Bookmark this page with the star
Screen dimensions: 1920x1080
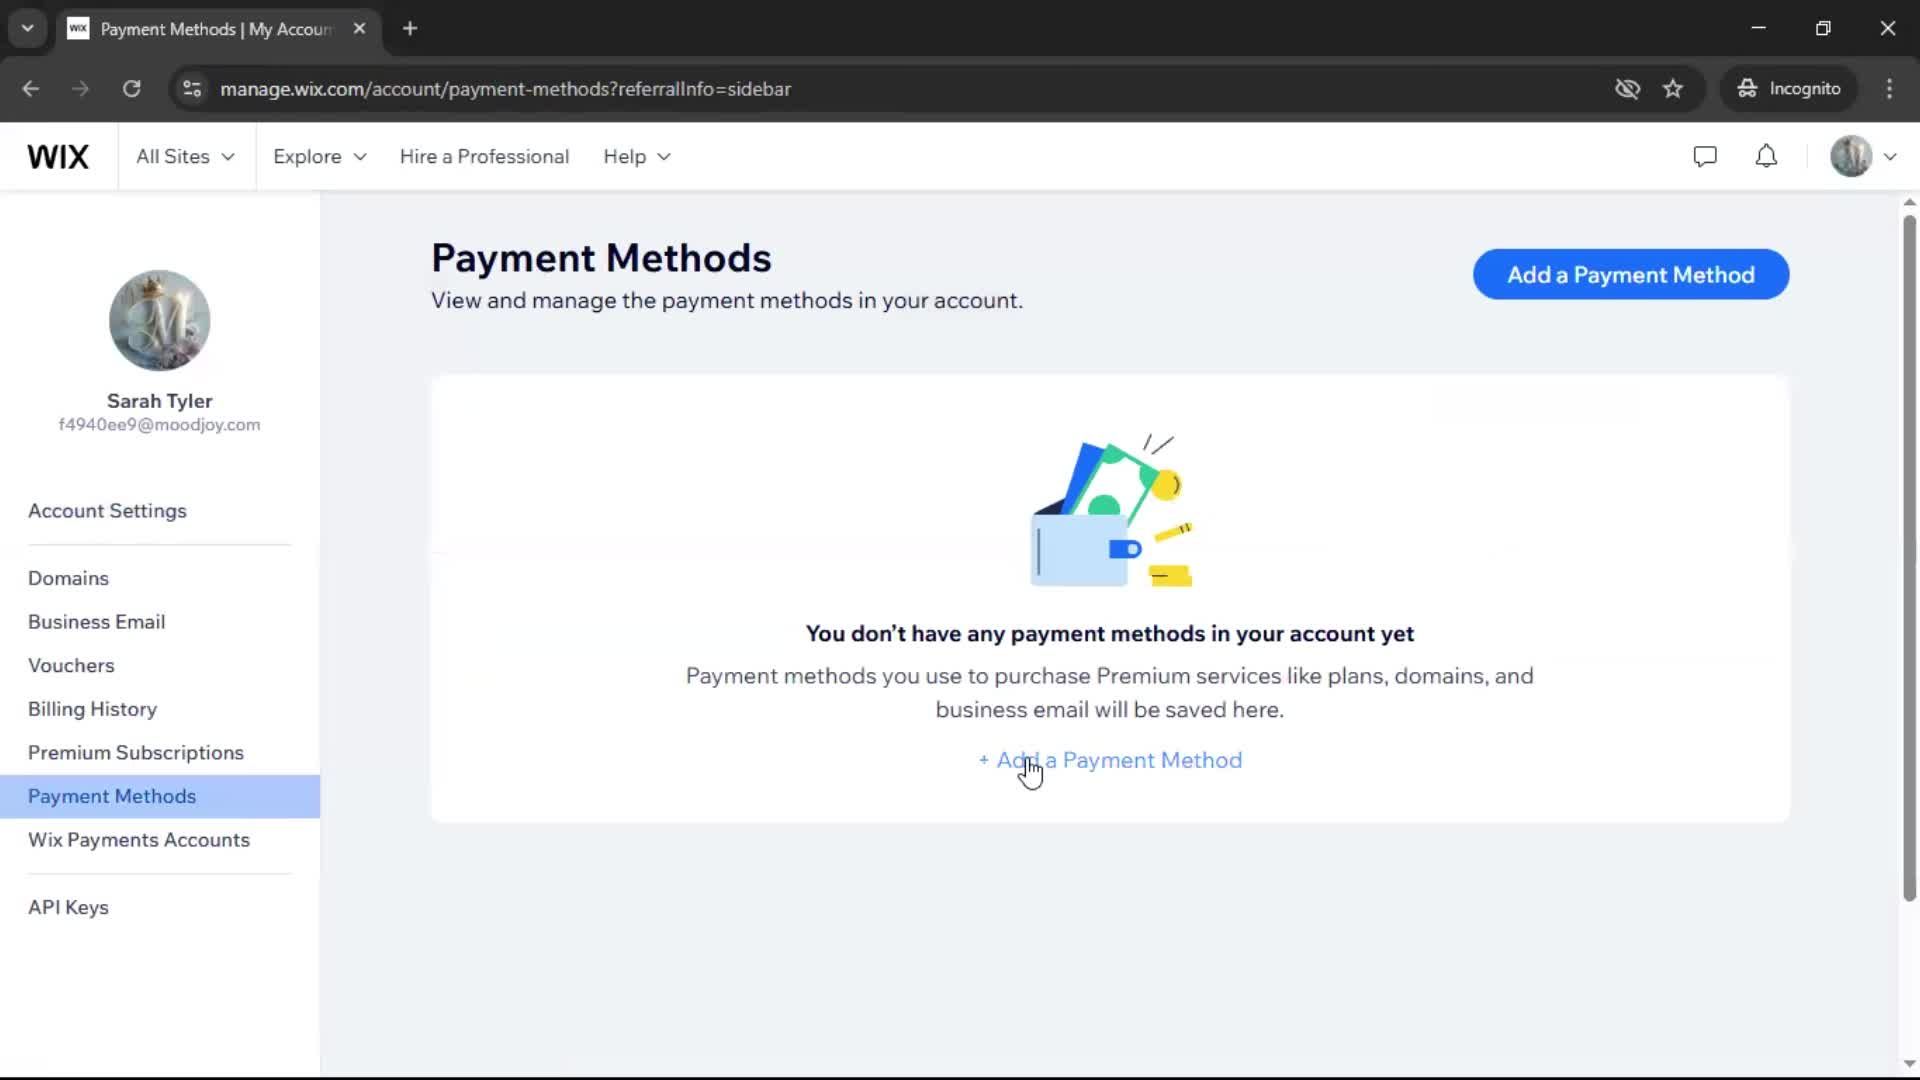(x=1673, y=89)
